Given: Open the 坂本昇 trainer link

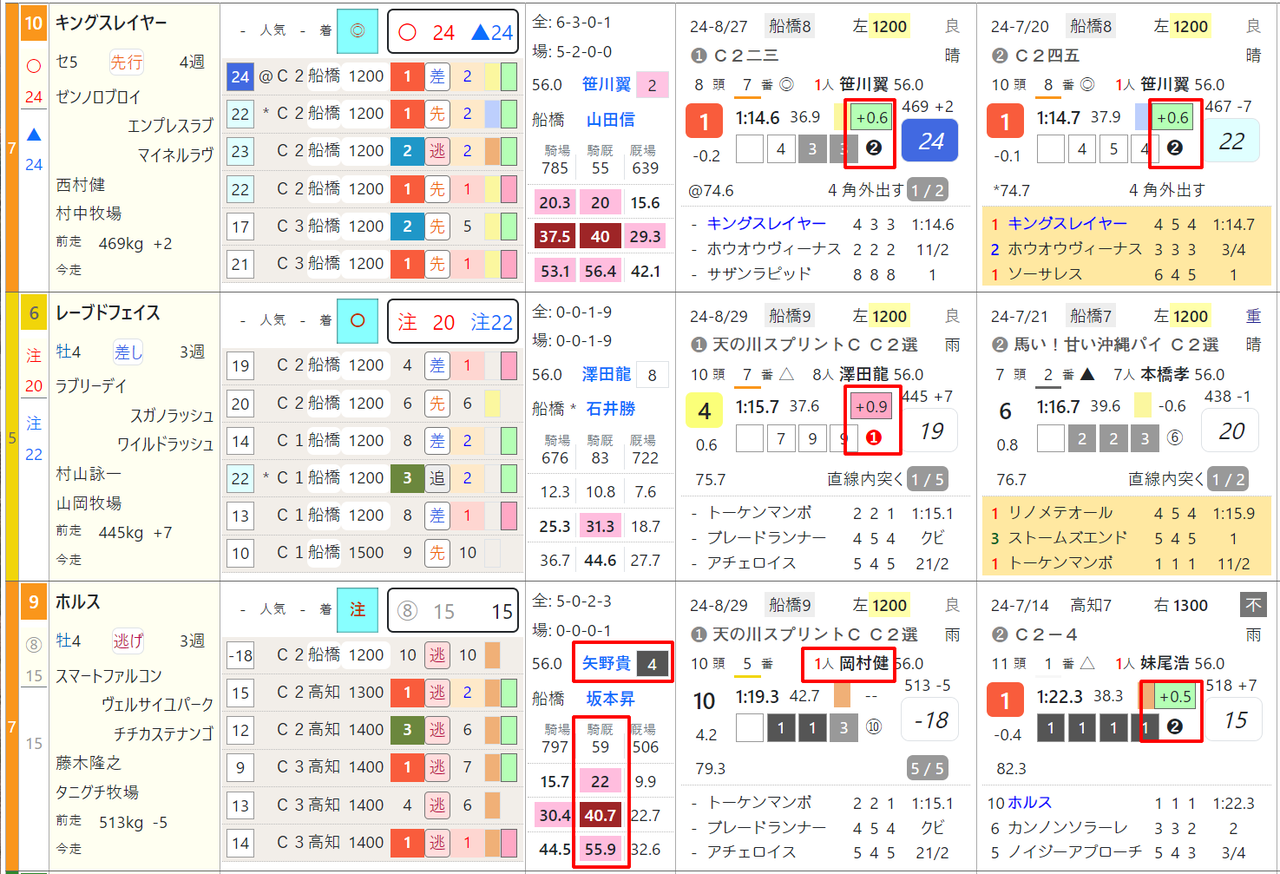Looking at the screenshot, I should tap(612, 698).
